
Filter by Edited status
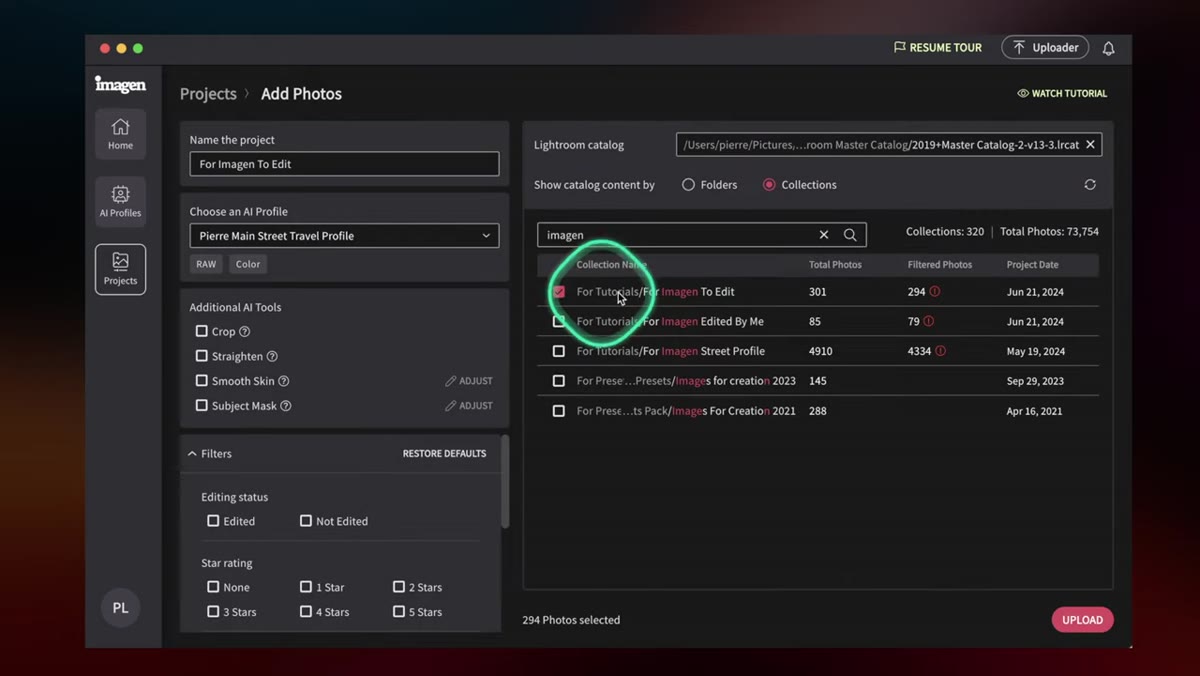pyautogui.click(x=213, y=521)
